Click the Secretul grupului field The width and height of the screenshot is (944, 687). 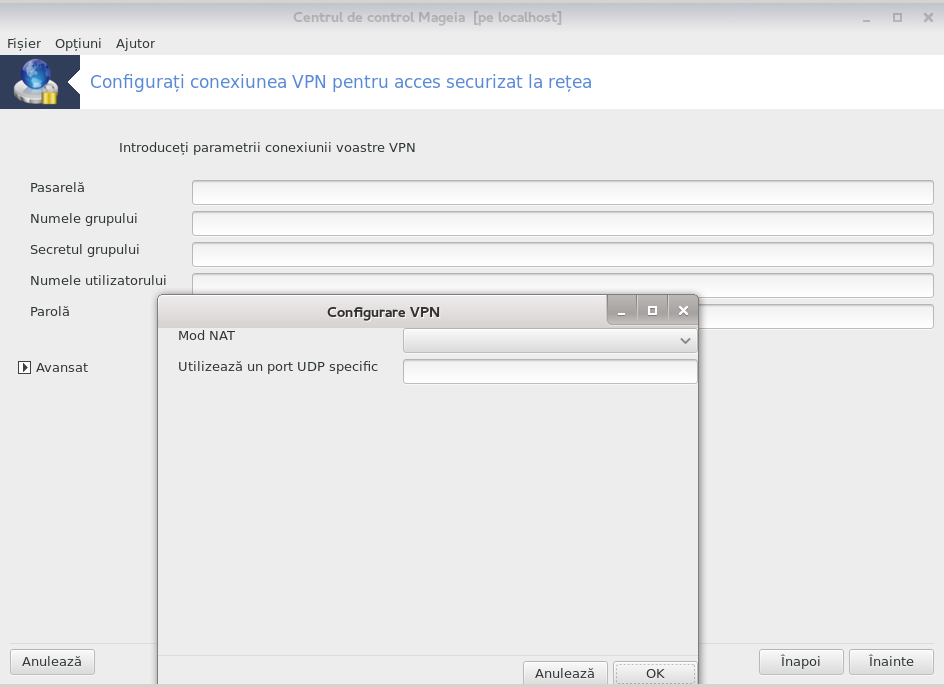point(563,255)
